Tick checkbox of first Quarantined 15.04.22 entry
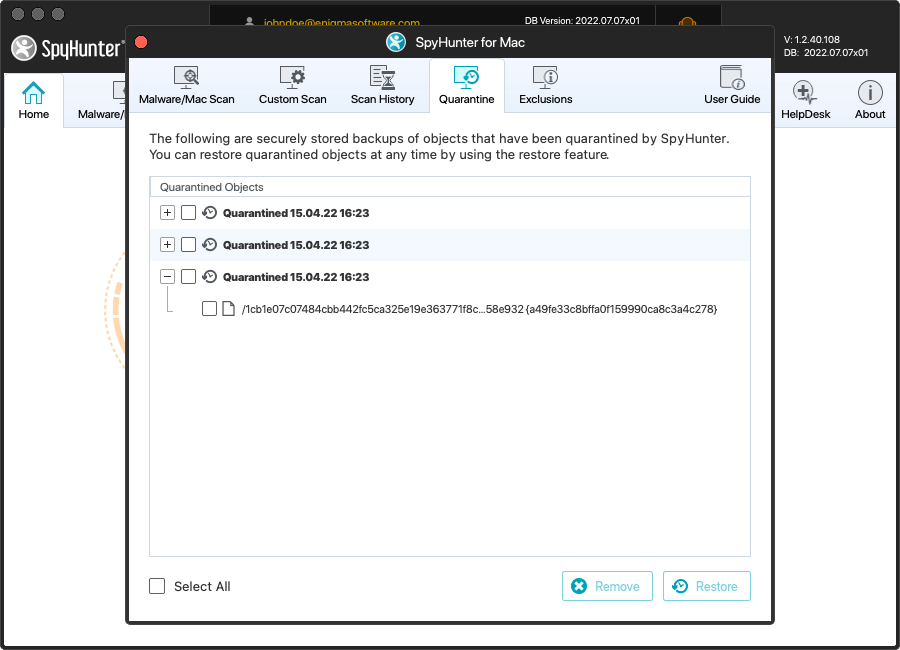Image resolution: width=900 pixels, height=650 pixels. click(x=188, y=213)
